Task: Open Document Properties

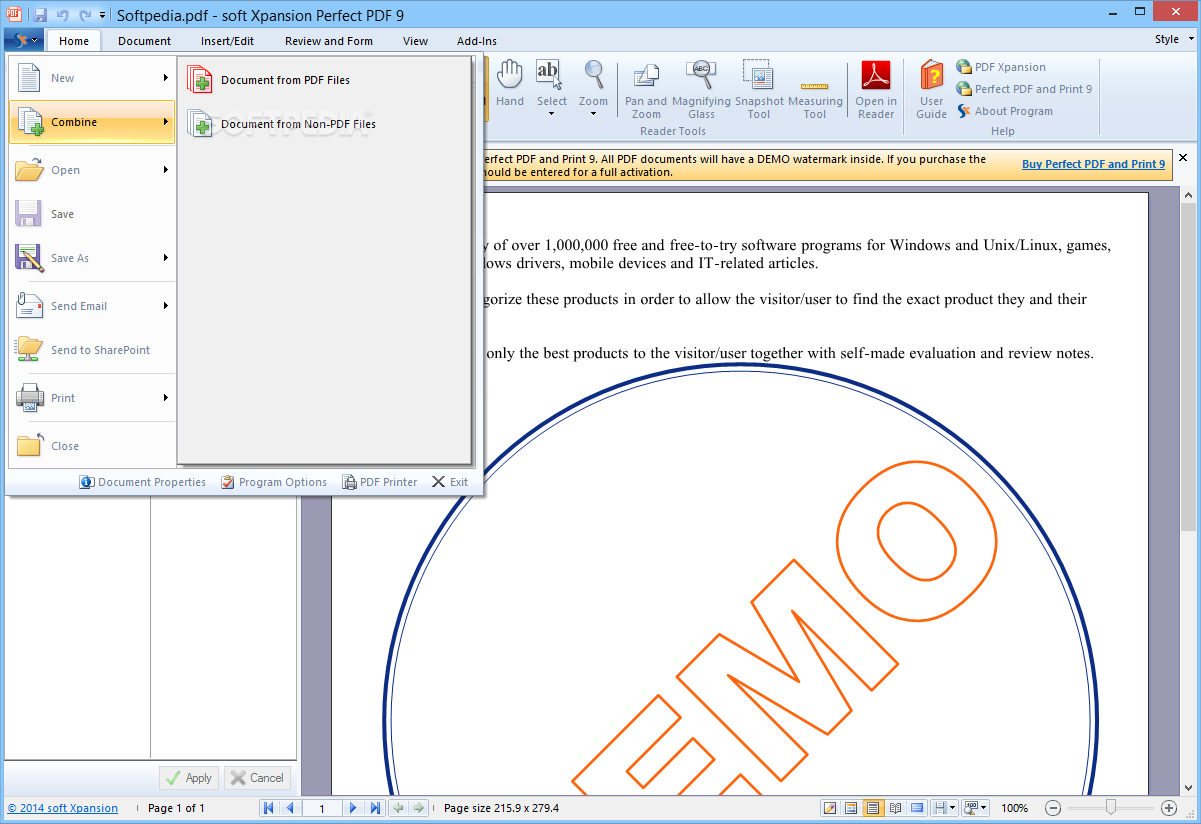Action: coord(143,482)
